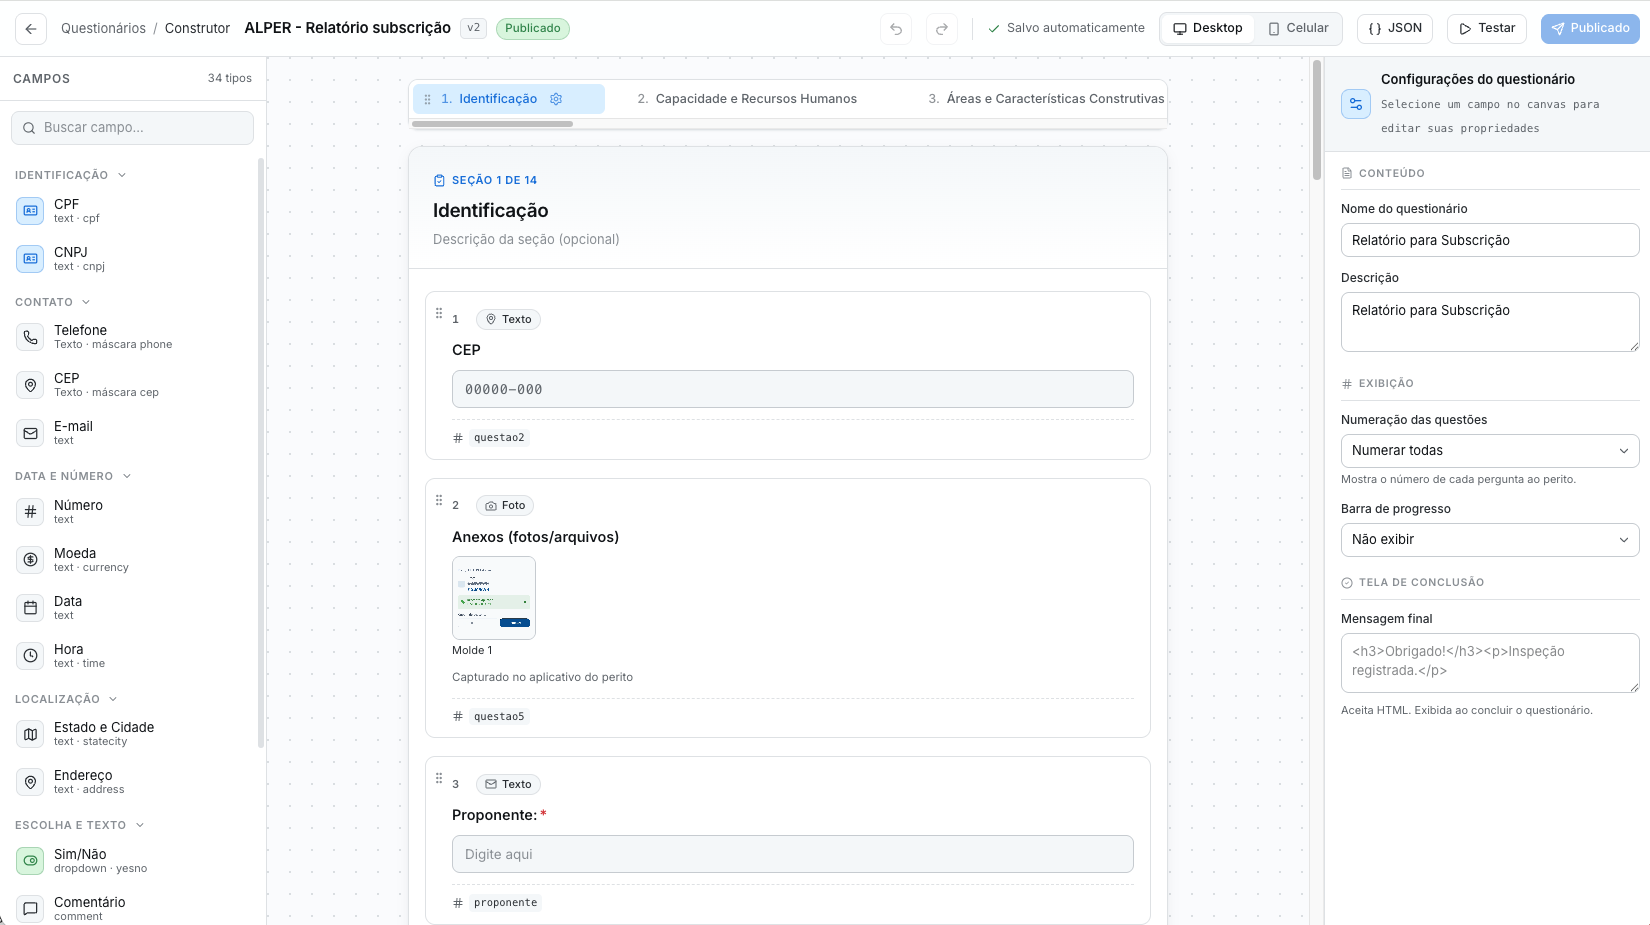Select the Comentário chat icon
1650x925 pixels.
[31, 909]
